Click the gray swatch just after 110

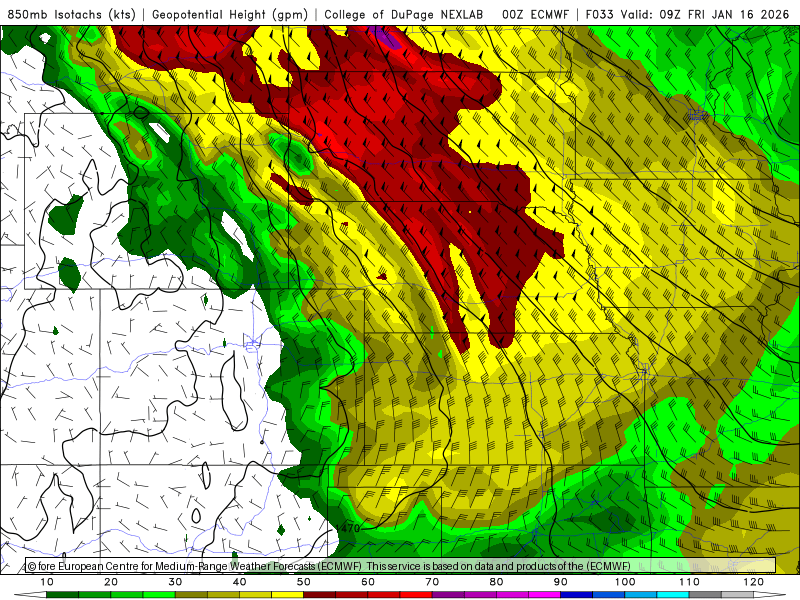tap(705, 595)
